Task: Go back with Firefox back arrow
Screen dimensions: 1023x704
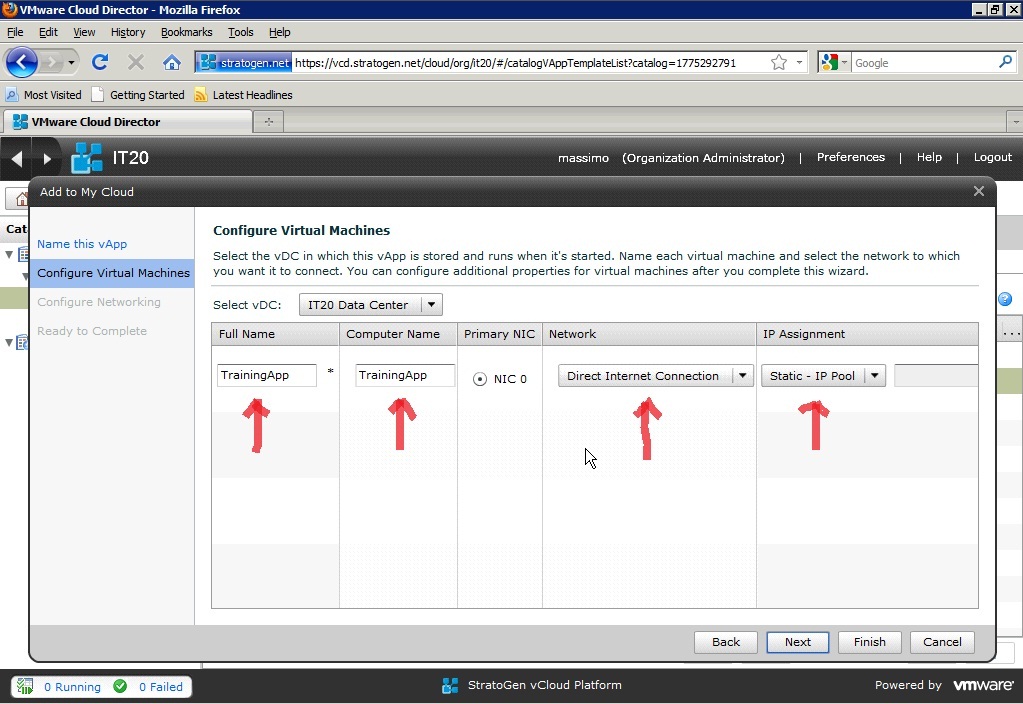Action: [x=22, y=63]
